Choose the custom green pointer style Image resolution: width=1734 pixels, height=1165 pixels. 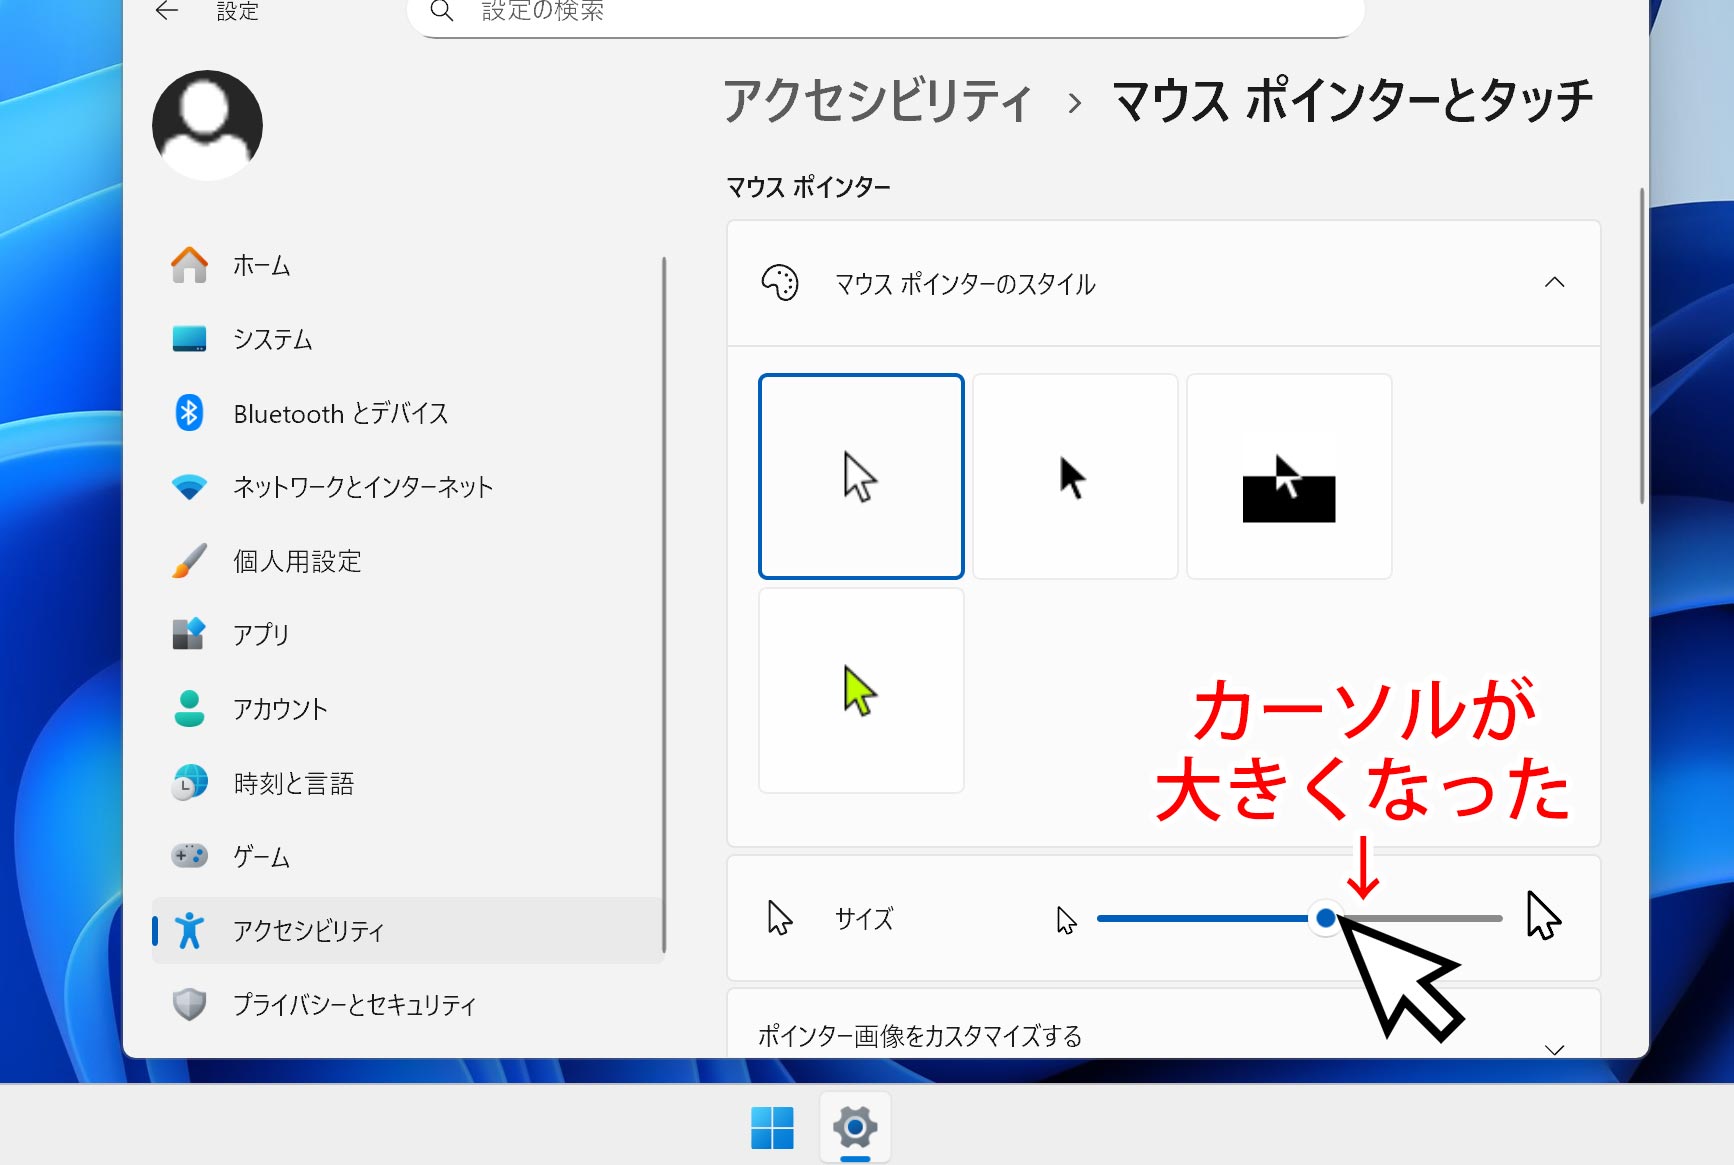click(x=861, y=691)
